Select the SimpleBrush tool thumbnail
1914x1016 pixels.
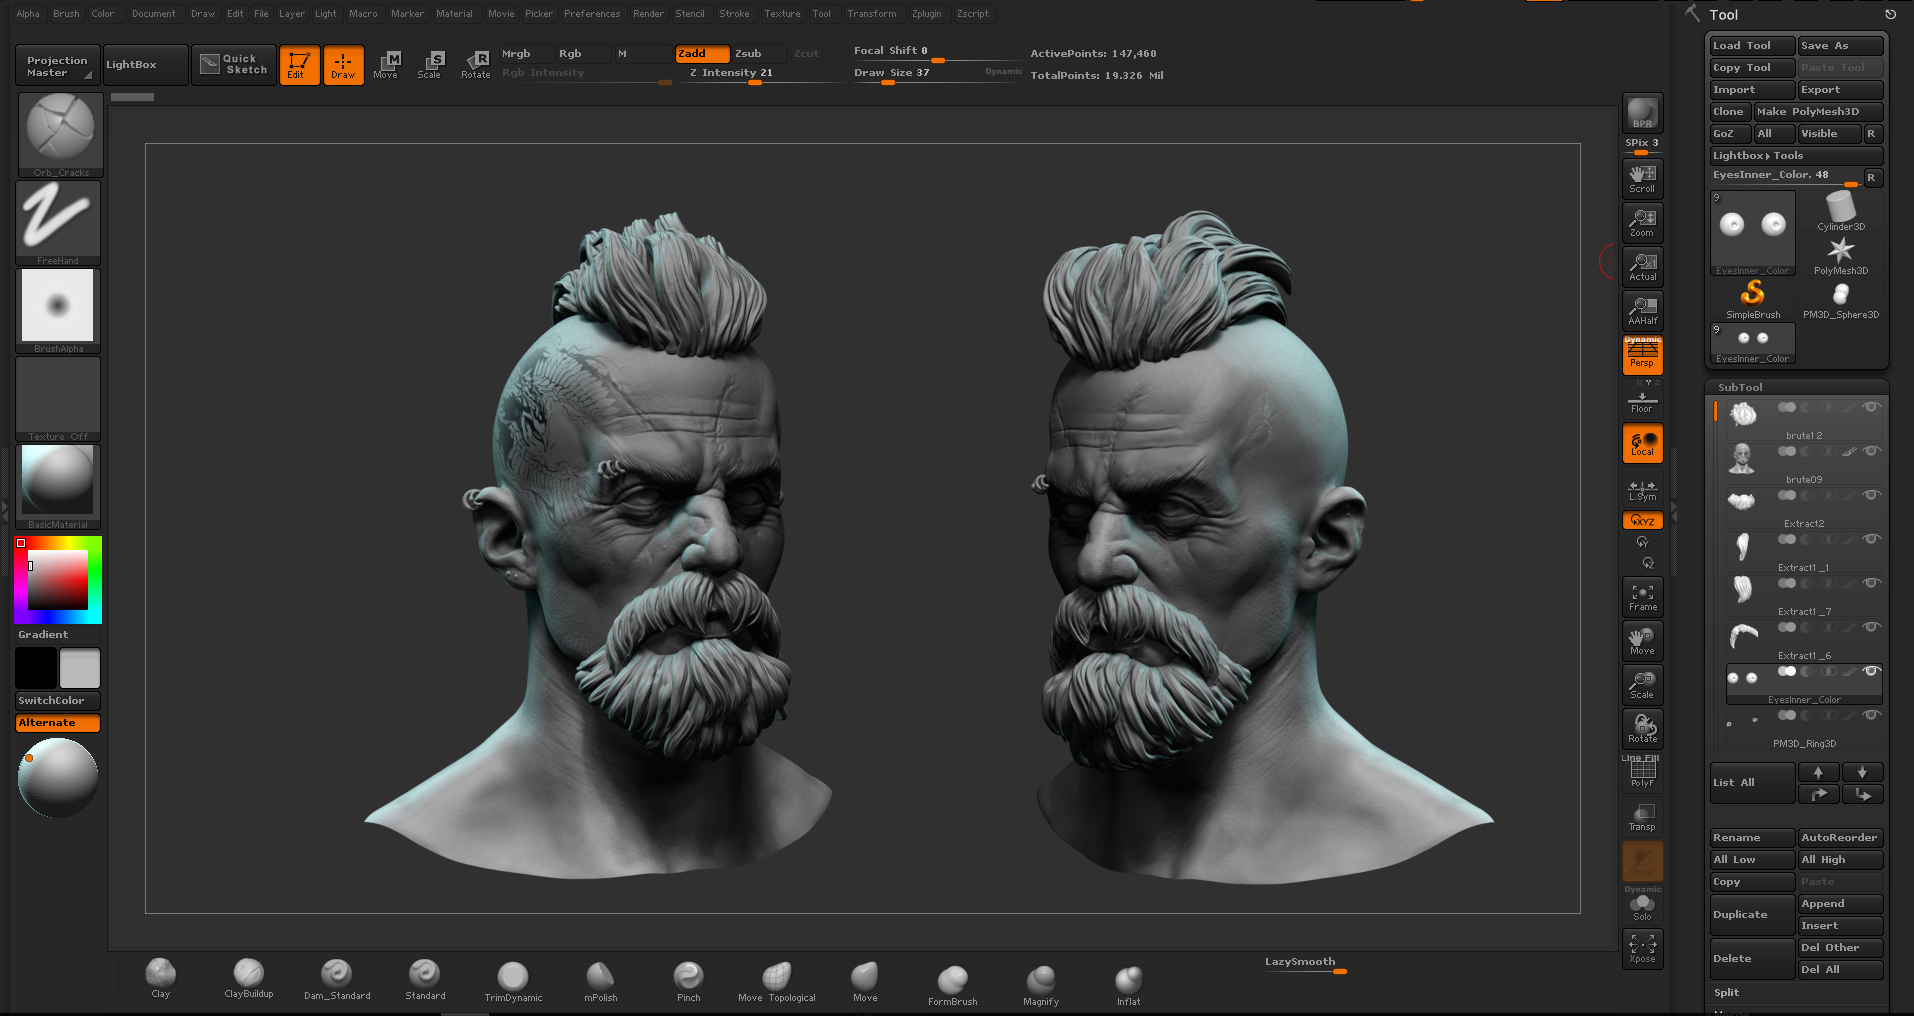[1753, 299]
